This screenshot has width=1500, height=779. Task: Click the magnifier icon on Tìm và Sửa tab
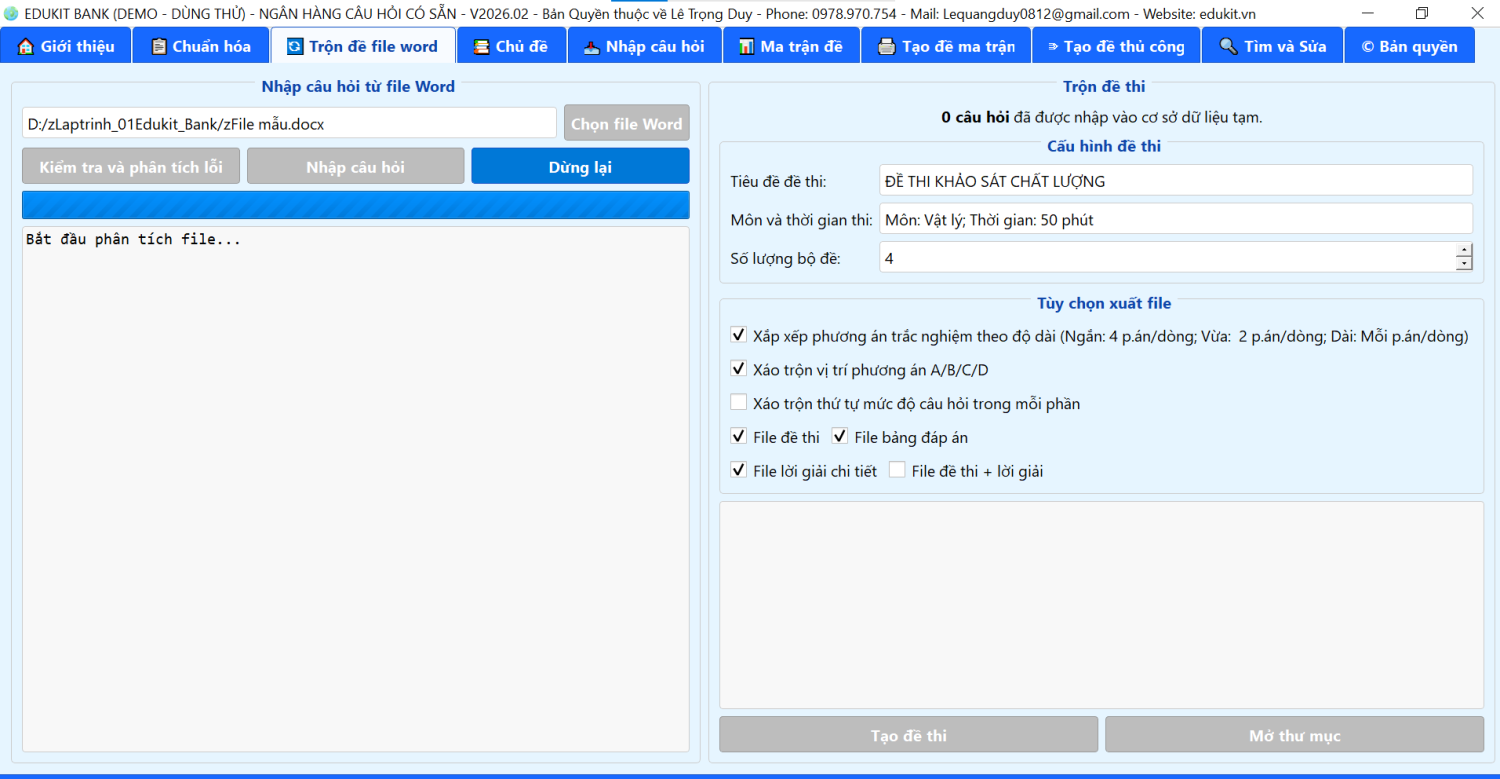click(x=1228, y=47)
